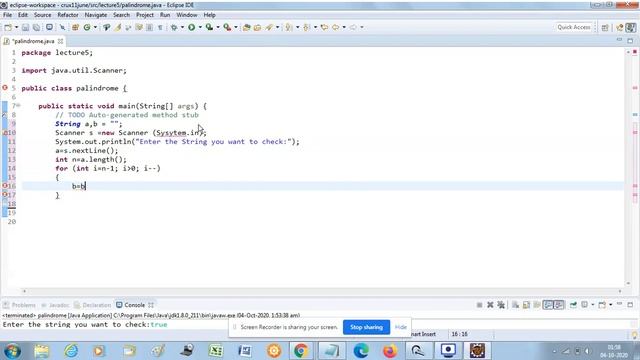Click the Quick Access search field
Viewport: 640px width, 360px height.
(x=573, y=27)
